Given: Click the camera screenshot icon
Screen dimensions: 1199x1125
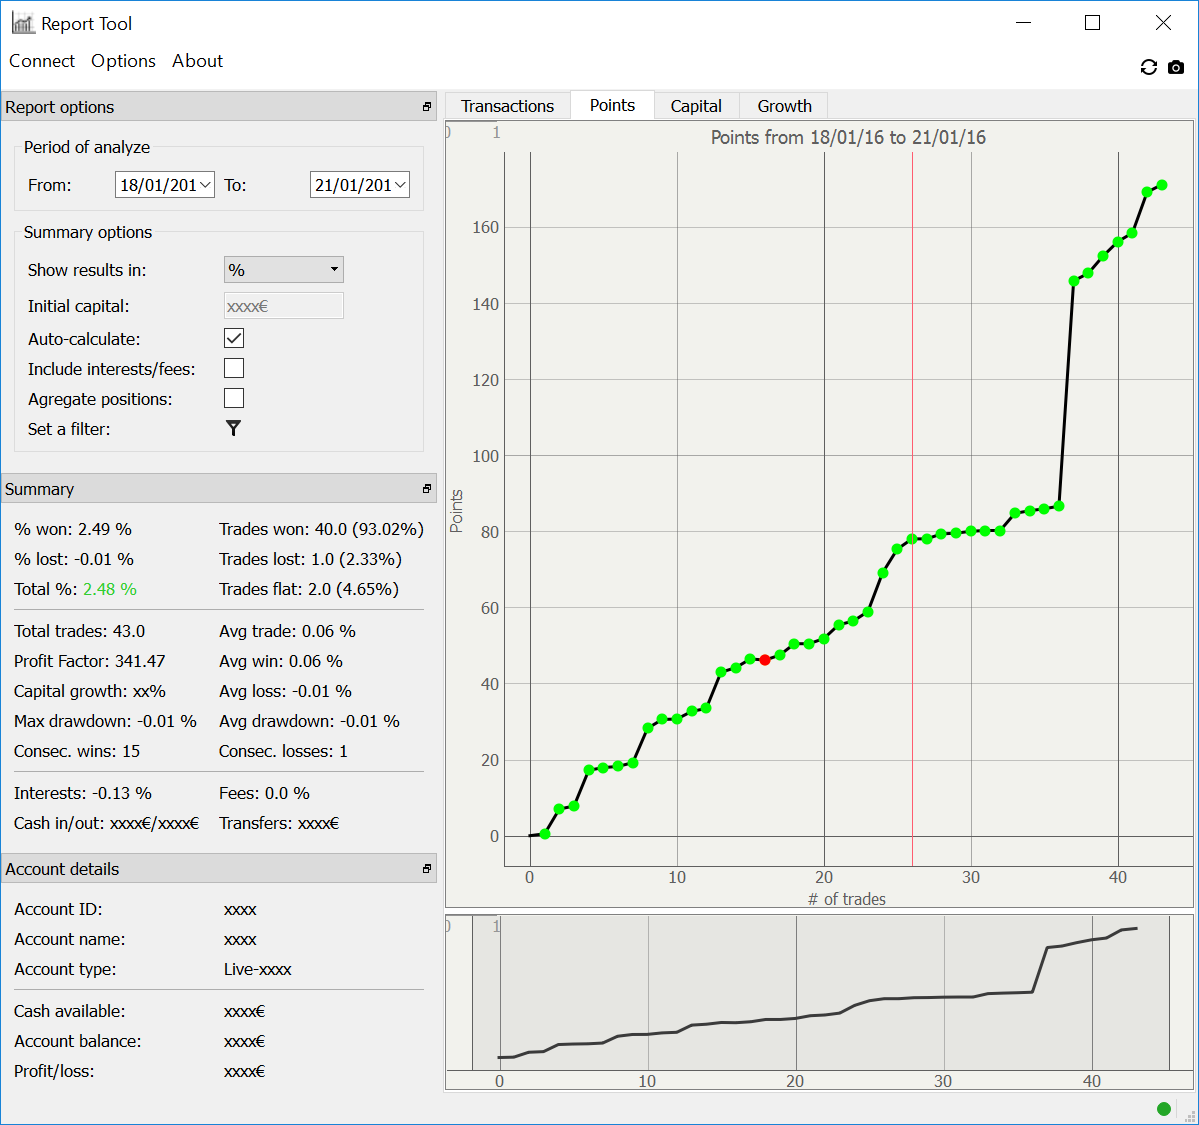Looking at the screenshot, I should click(1176, 67).
